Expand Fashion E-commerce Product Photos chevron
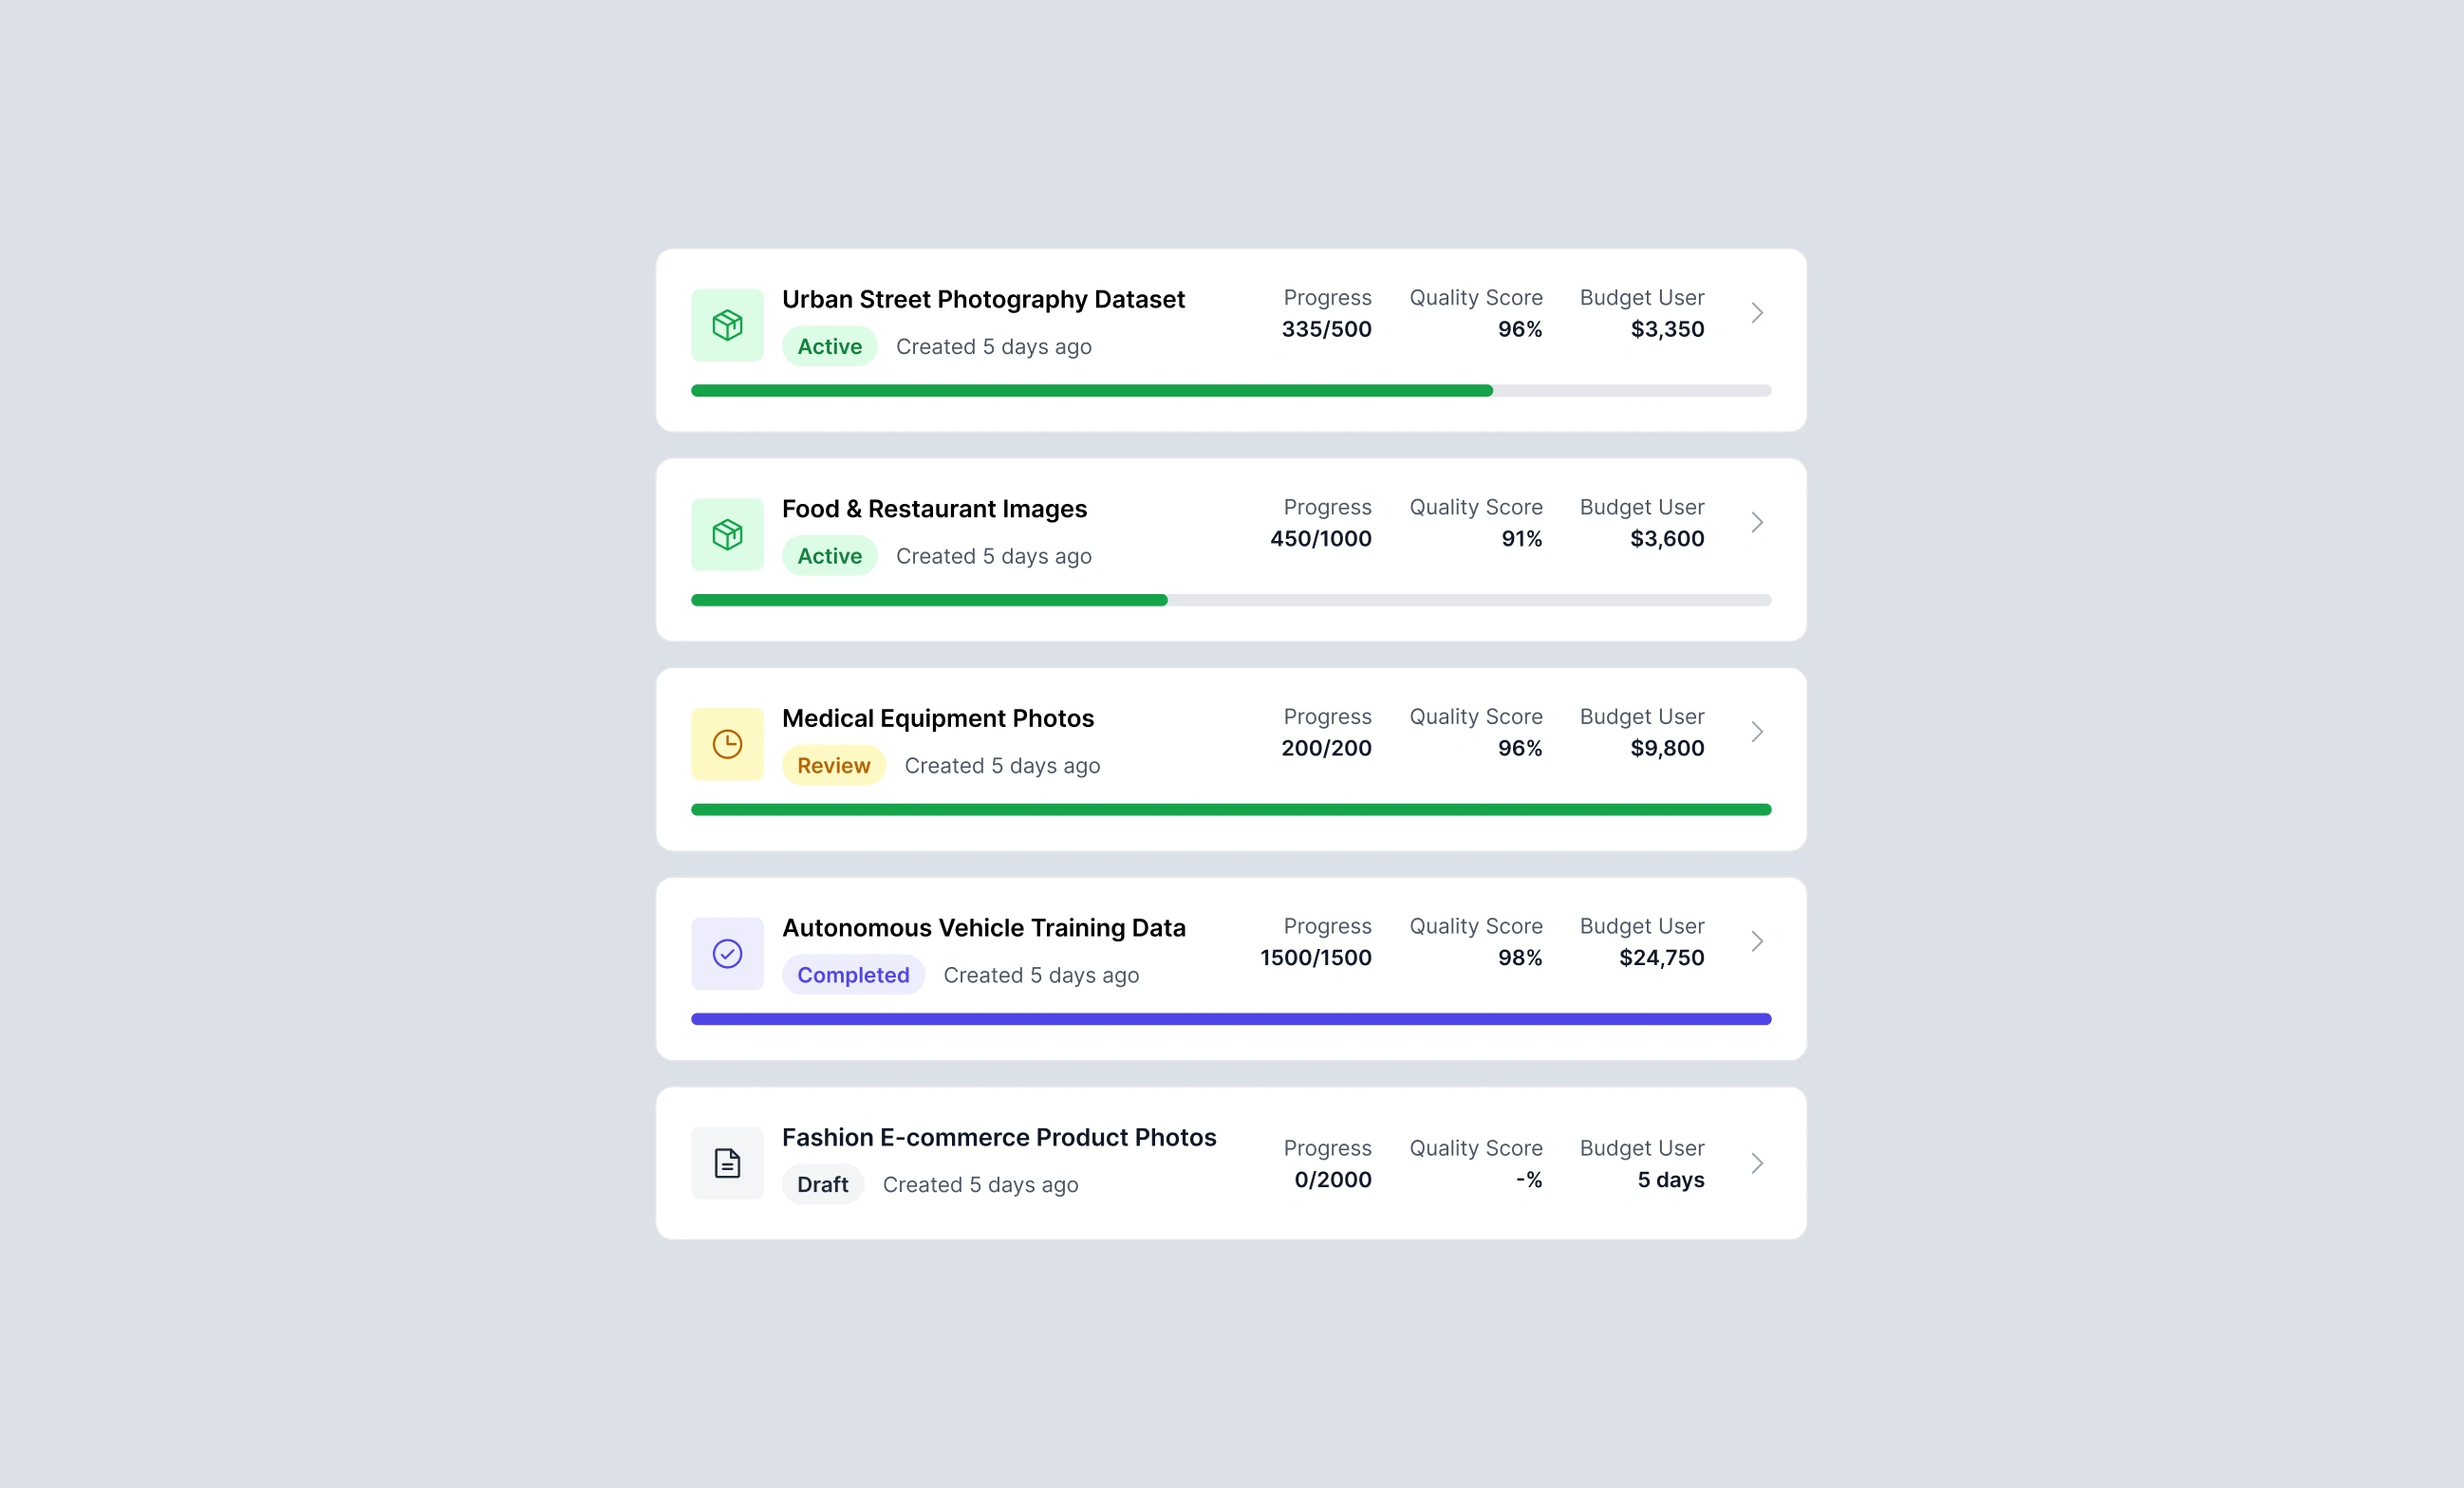The image size is (2464, 1488). pyautogui.click(x=1757, y=1163)
